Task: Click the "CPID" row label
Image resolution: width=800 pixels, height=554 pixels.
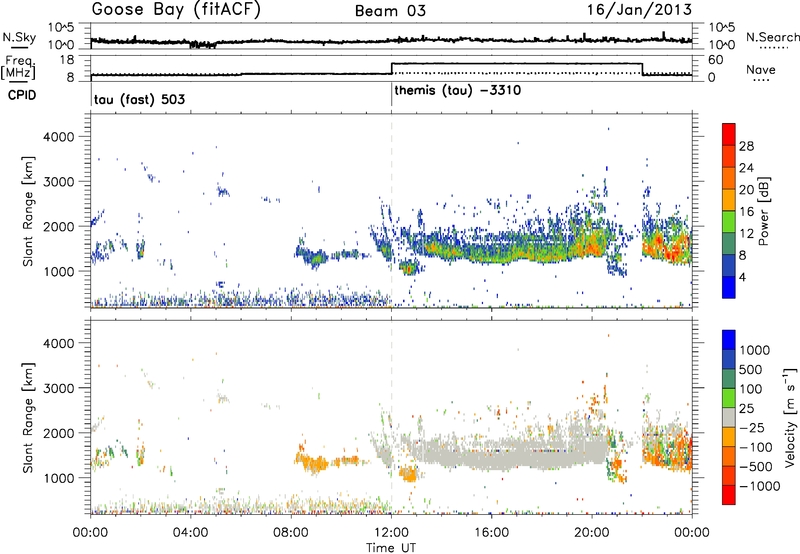Action: point(22,95)
